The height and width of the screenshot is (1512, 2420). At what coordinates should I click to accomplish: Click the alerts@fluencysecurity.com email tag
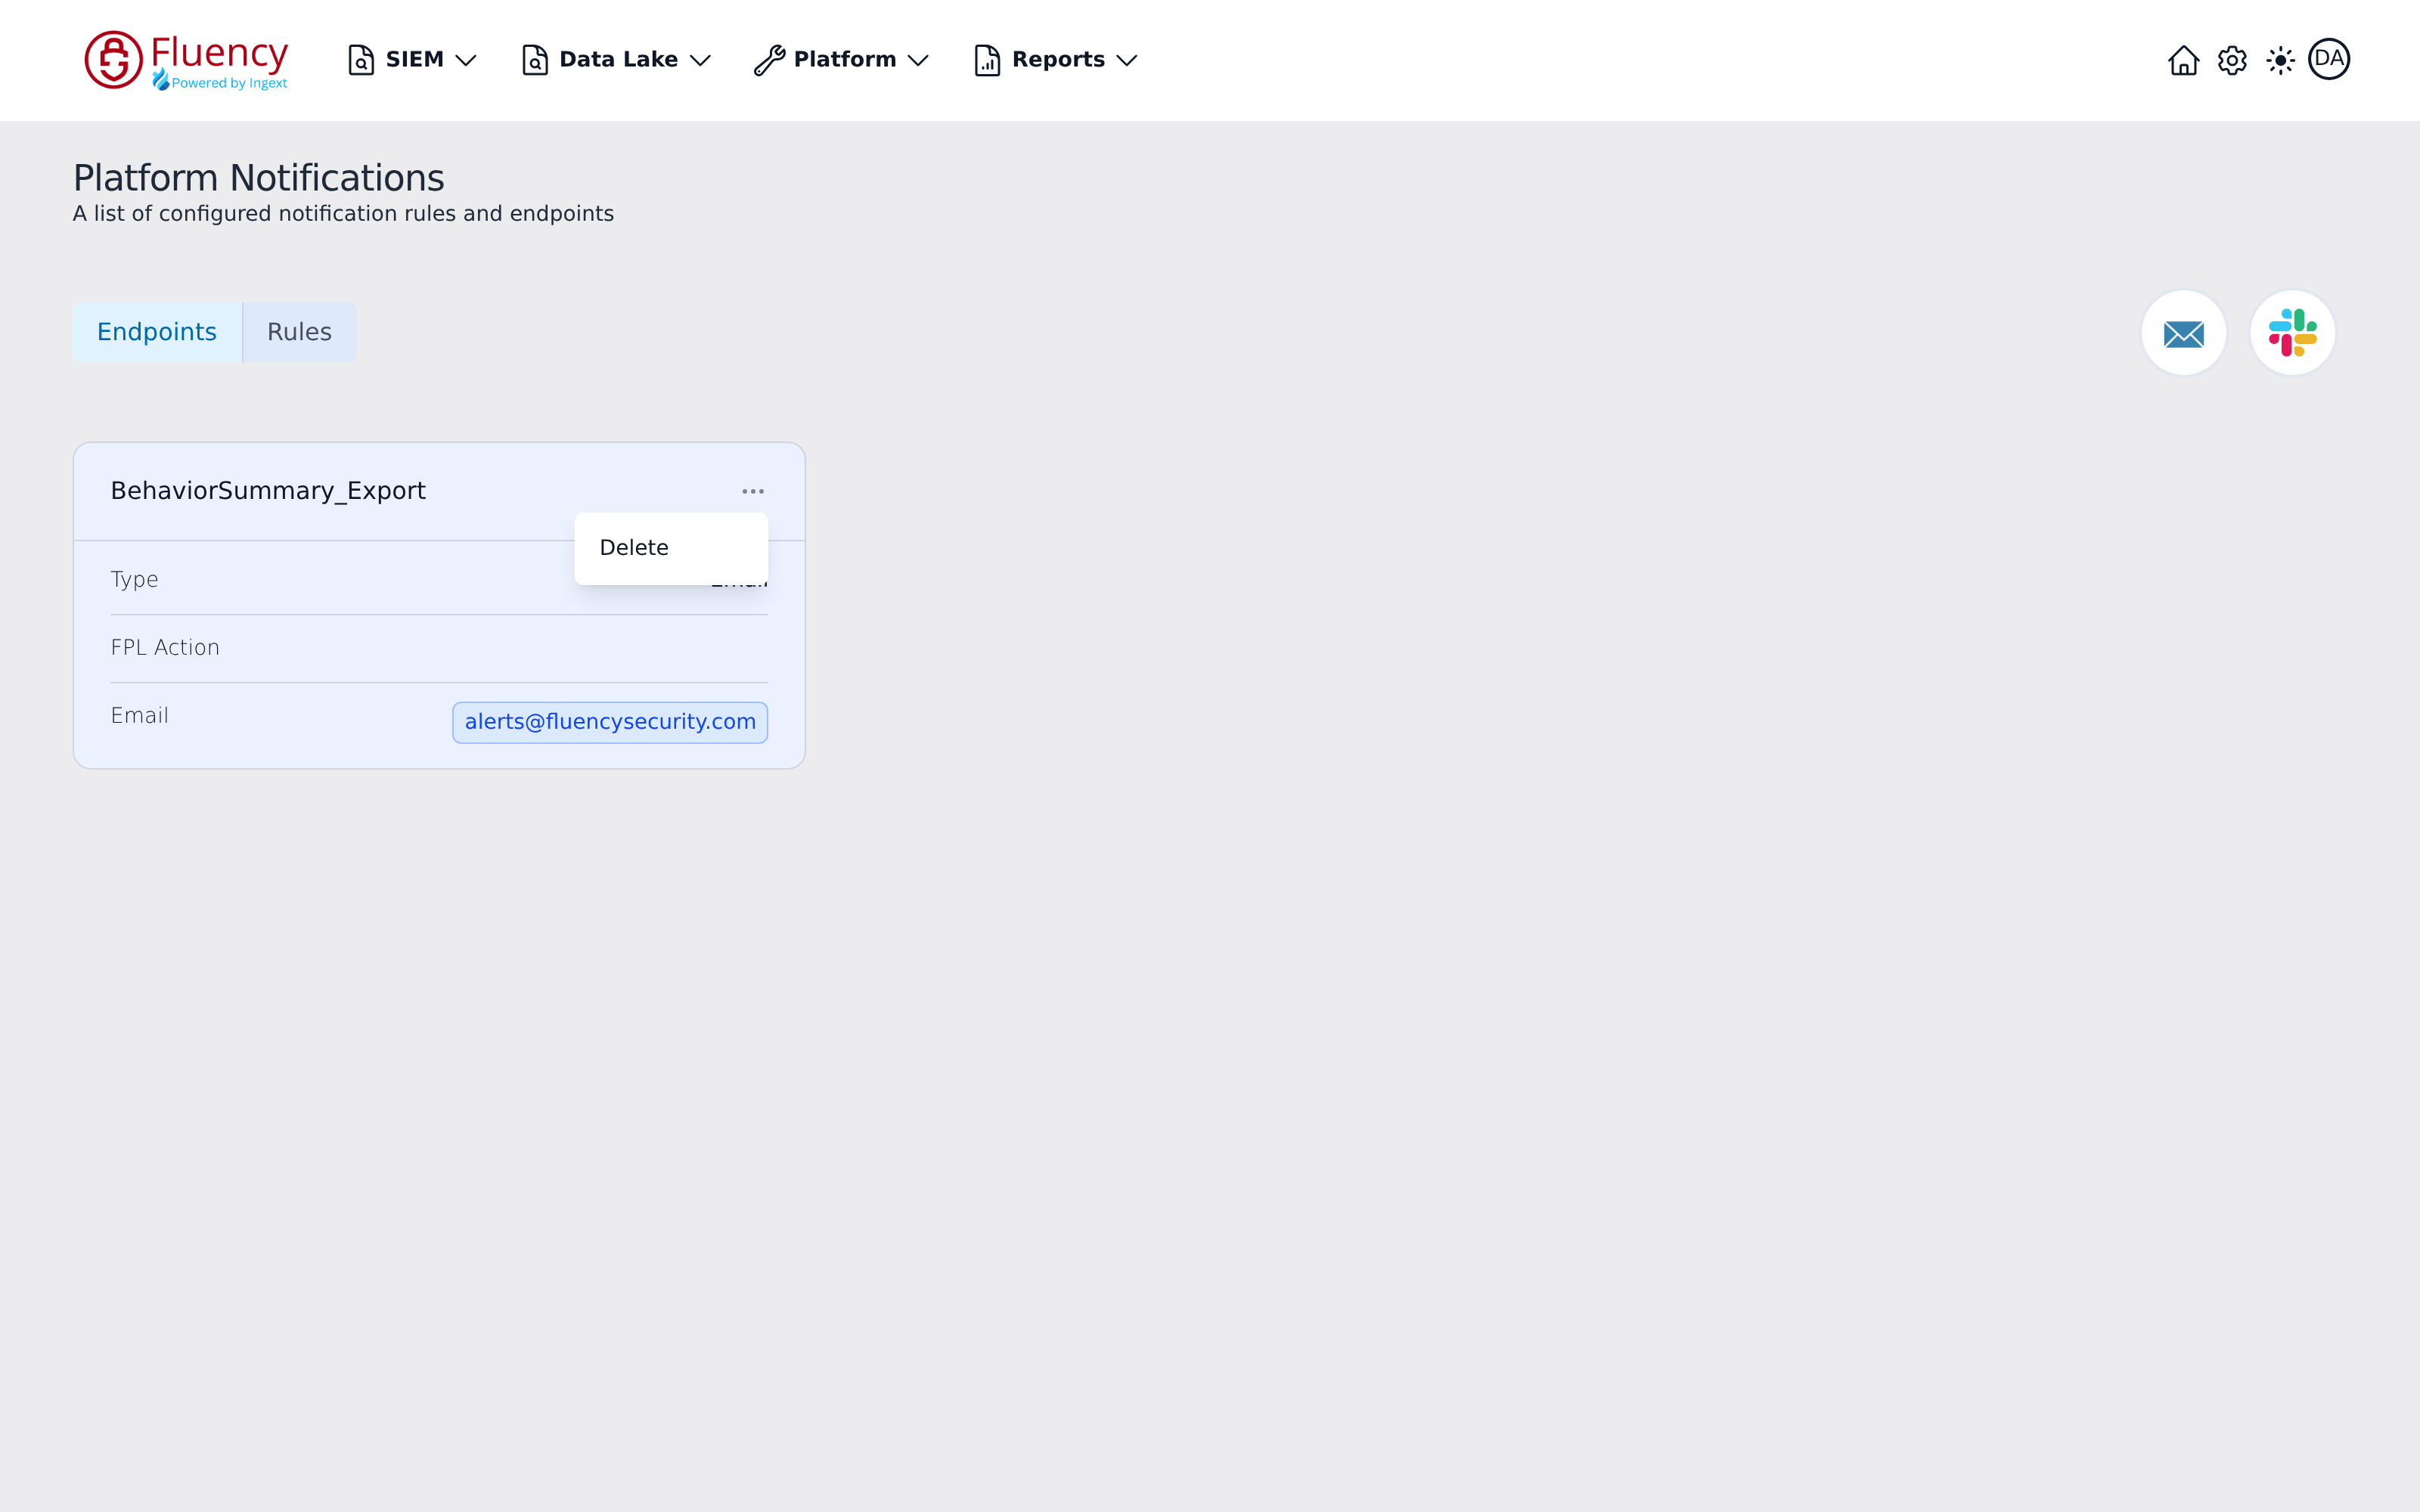click(610, 722)
